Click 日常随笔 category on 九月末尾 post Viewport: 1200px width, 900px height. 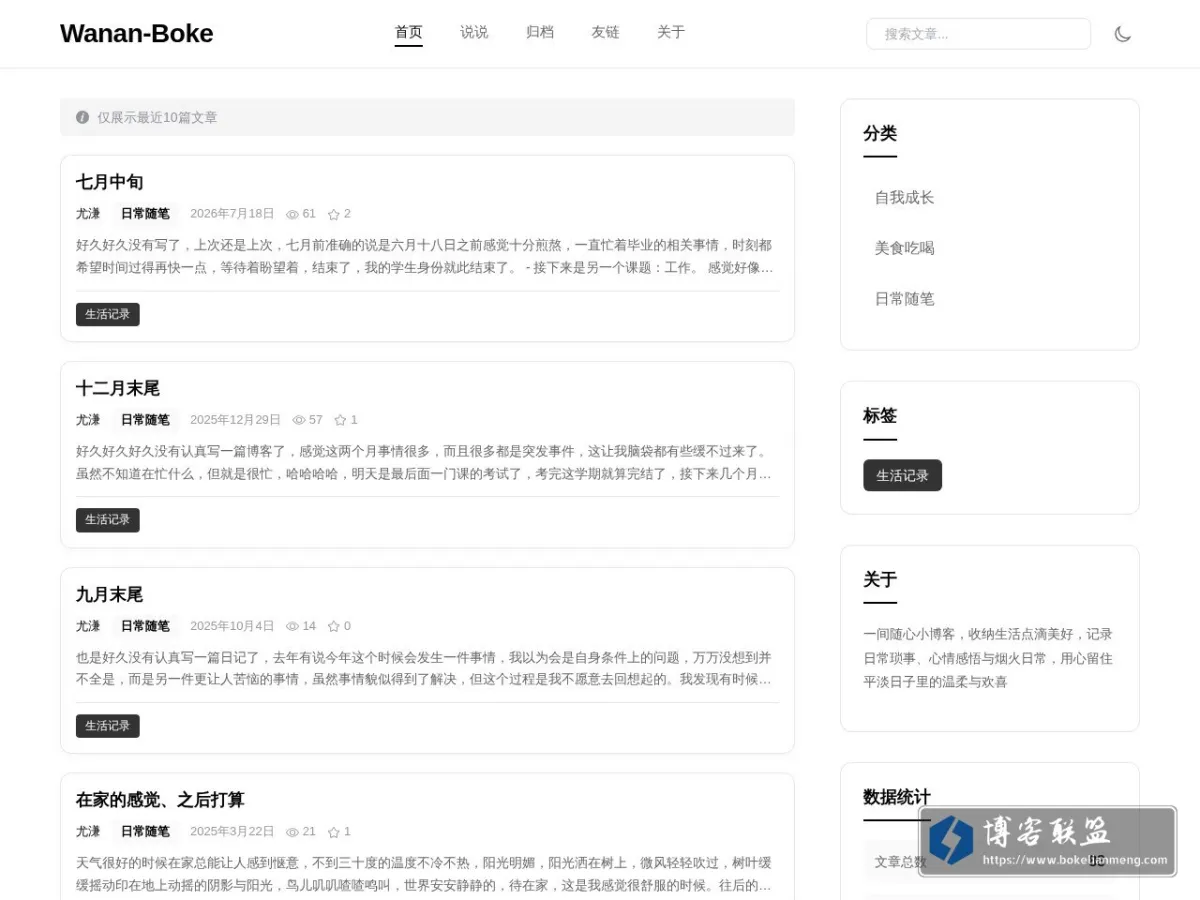point(145,626)
